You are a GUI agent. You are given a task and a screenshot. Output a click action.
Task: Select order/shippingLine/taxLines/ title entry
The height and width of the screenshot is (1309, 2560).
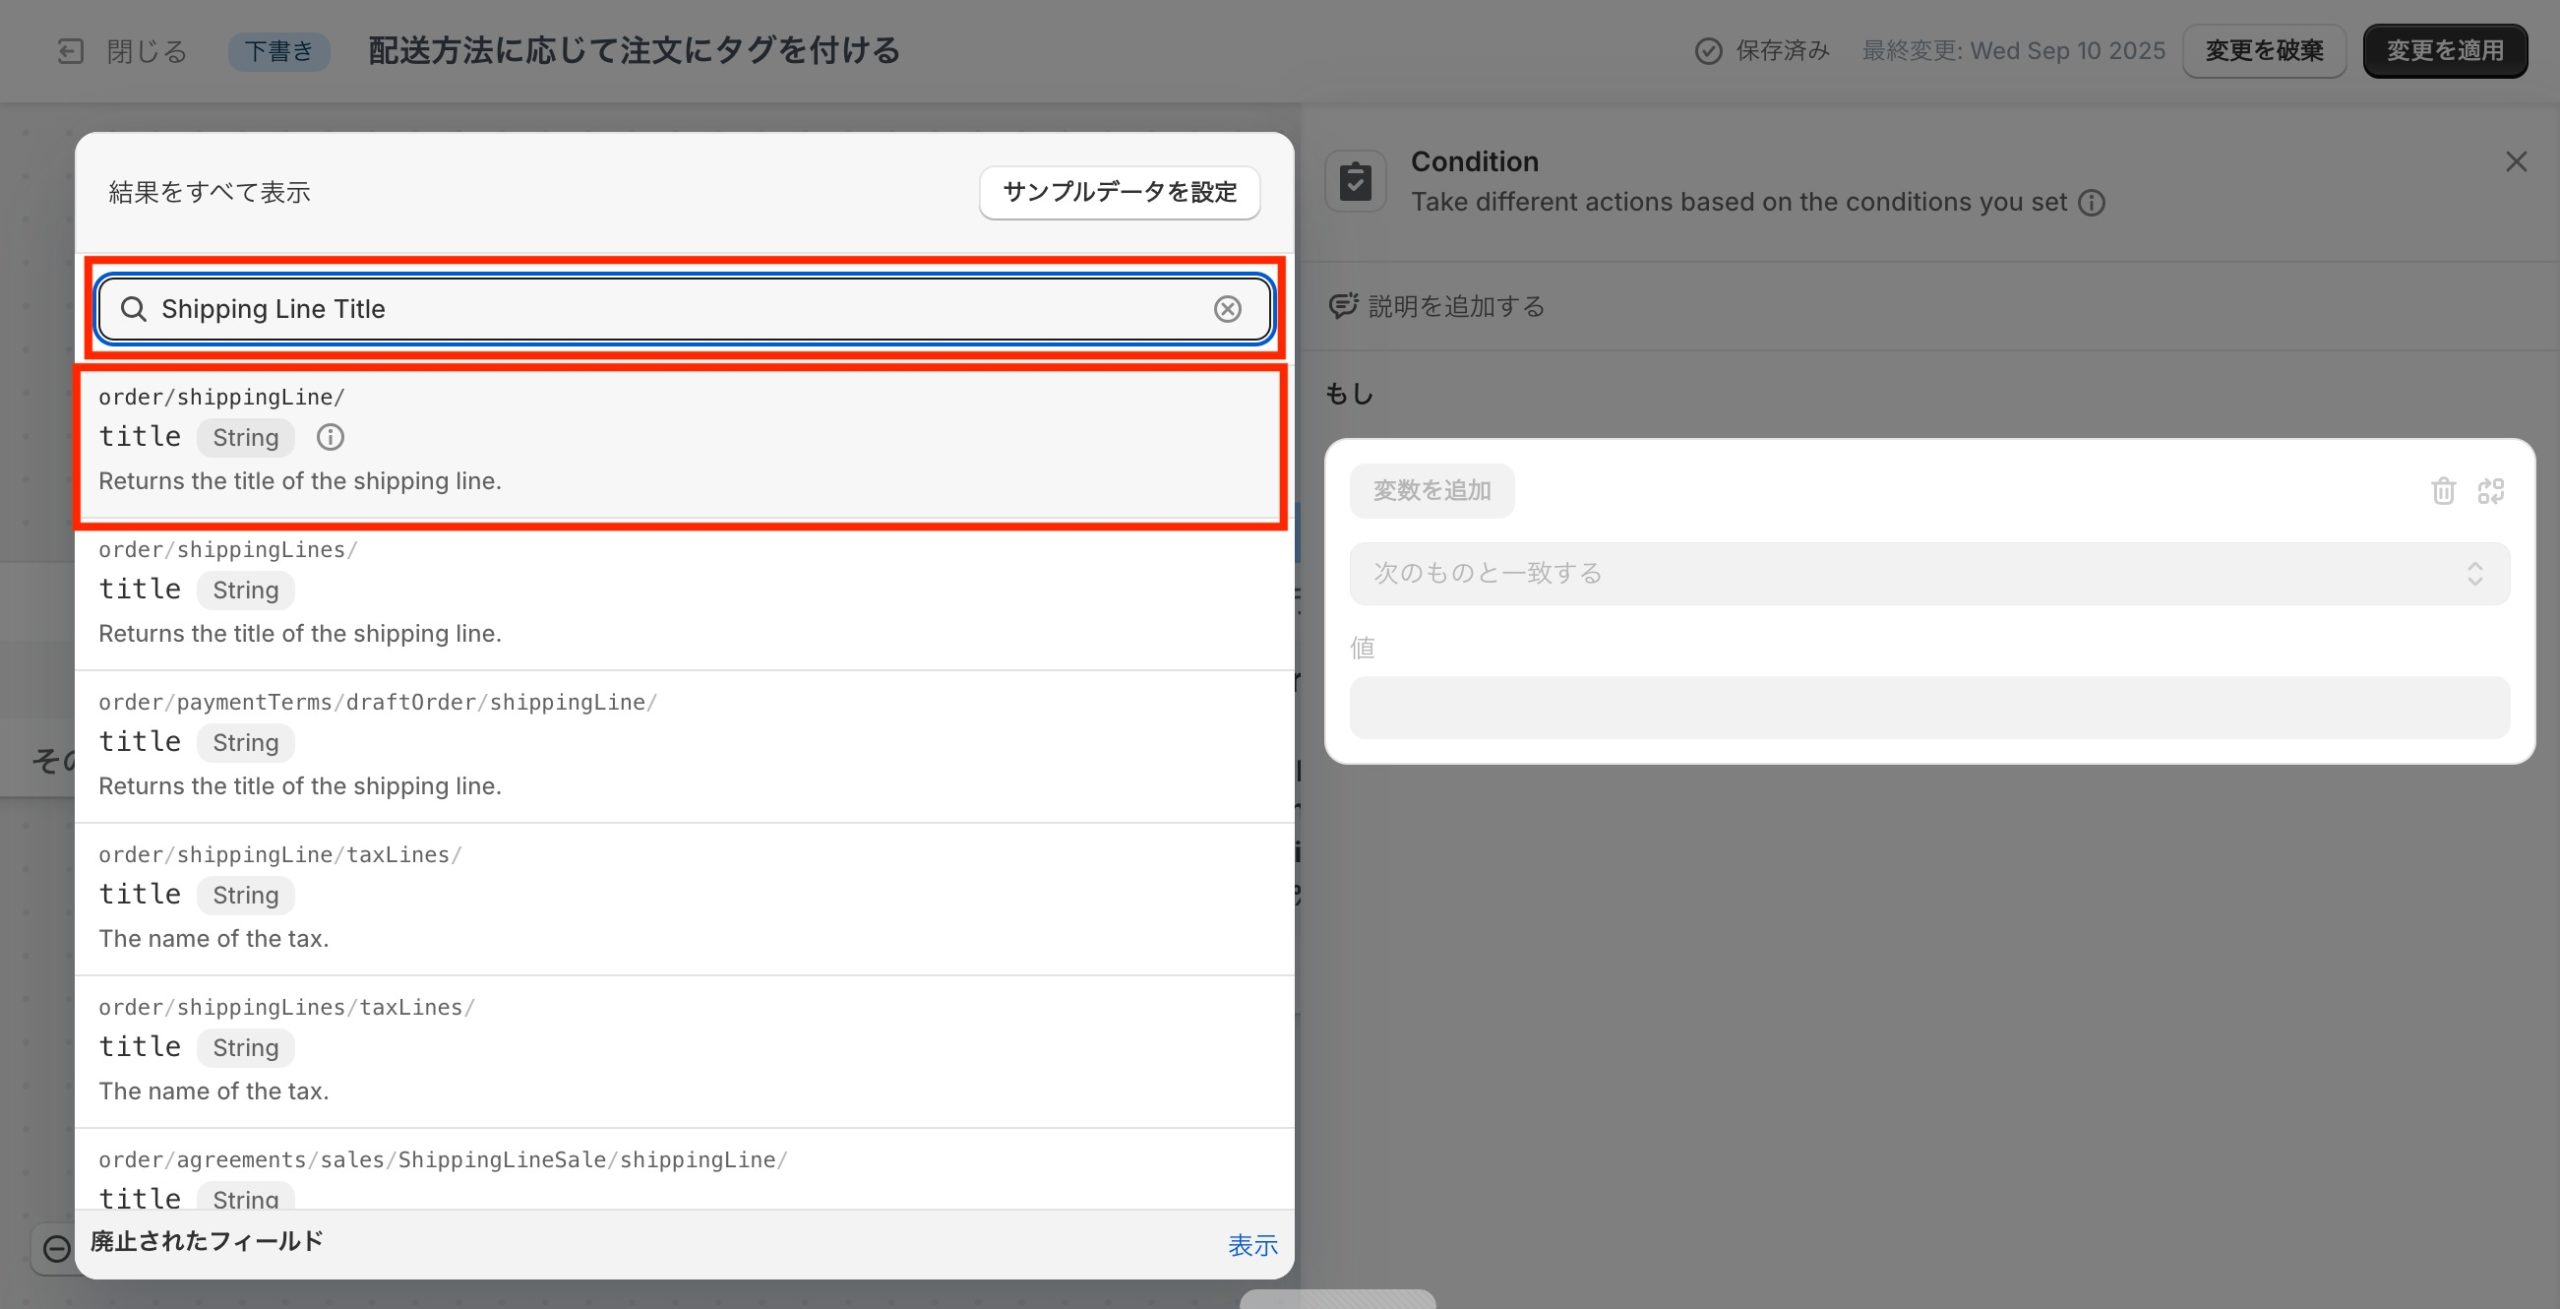click(x=680, y=897)
